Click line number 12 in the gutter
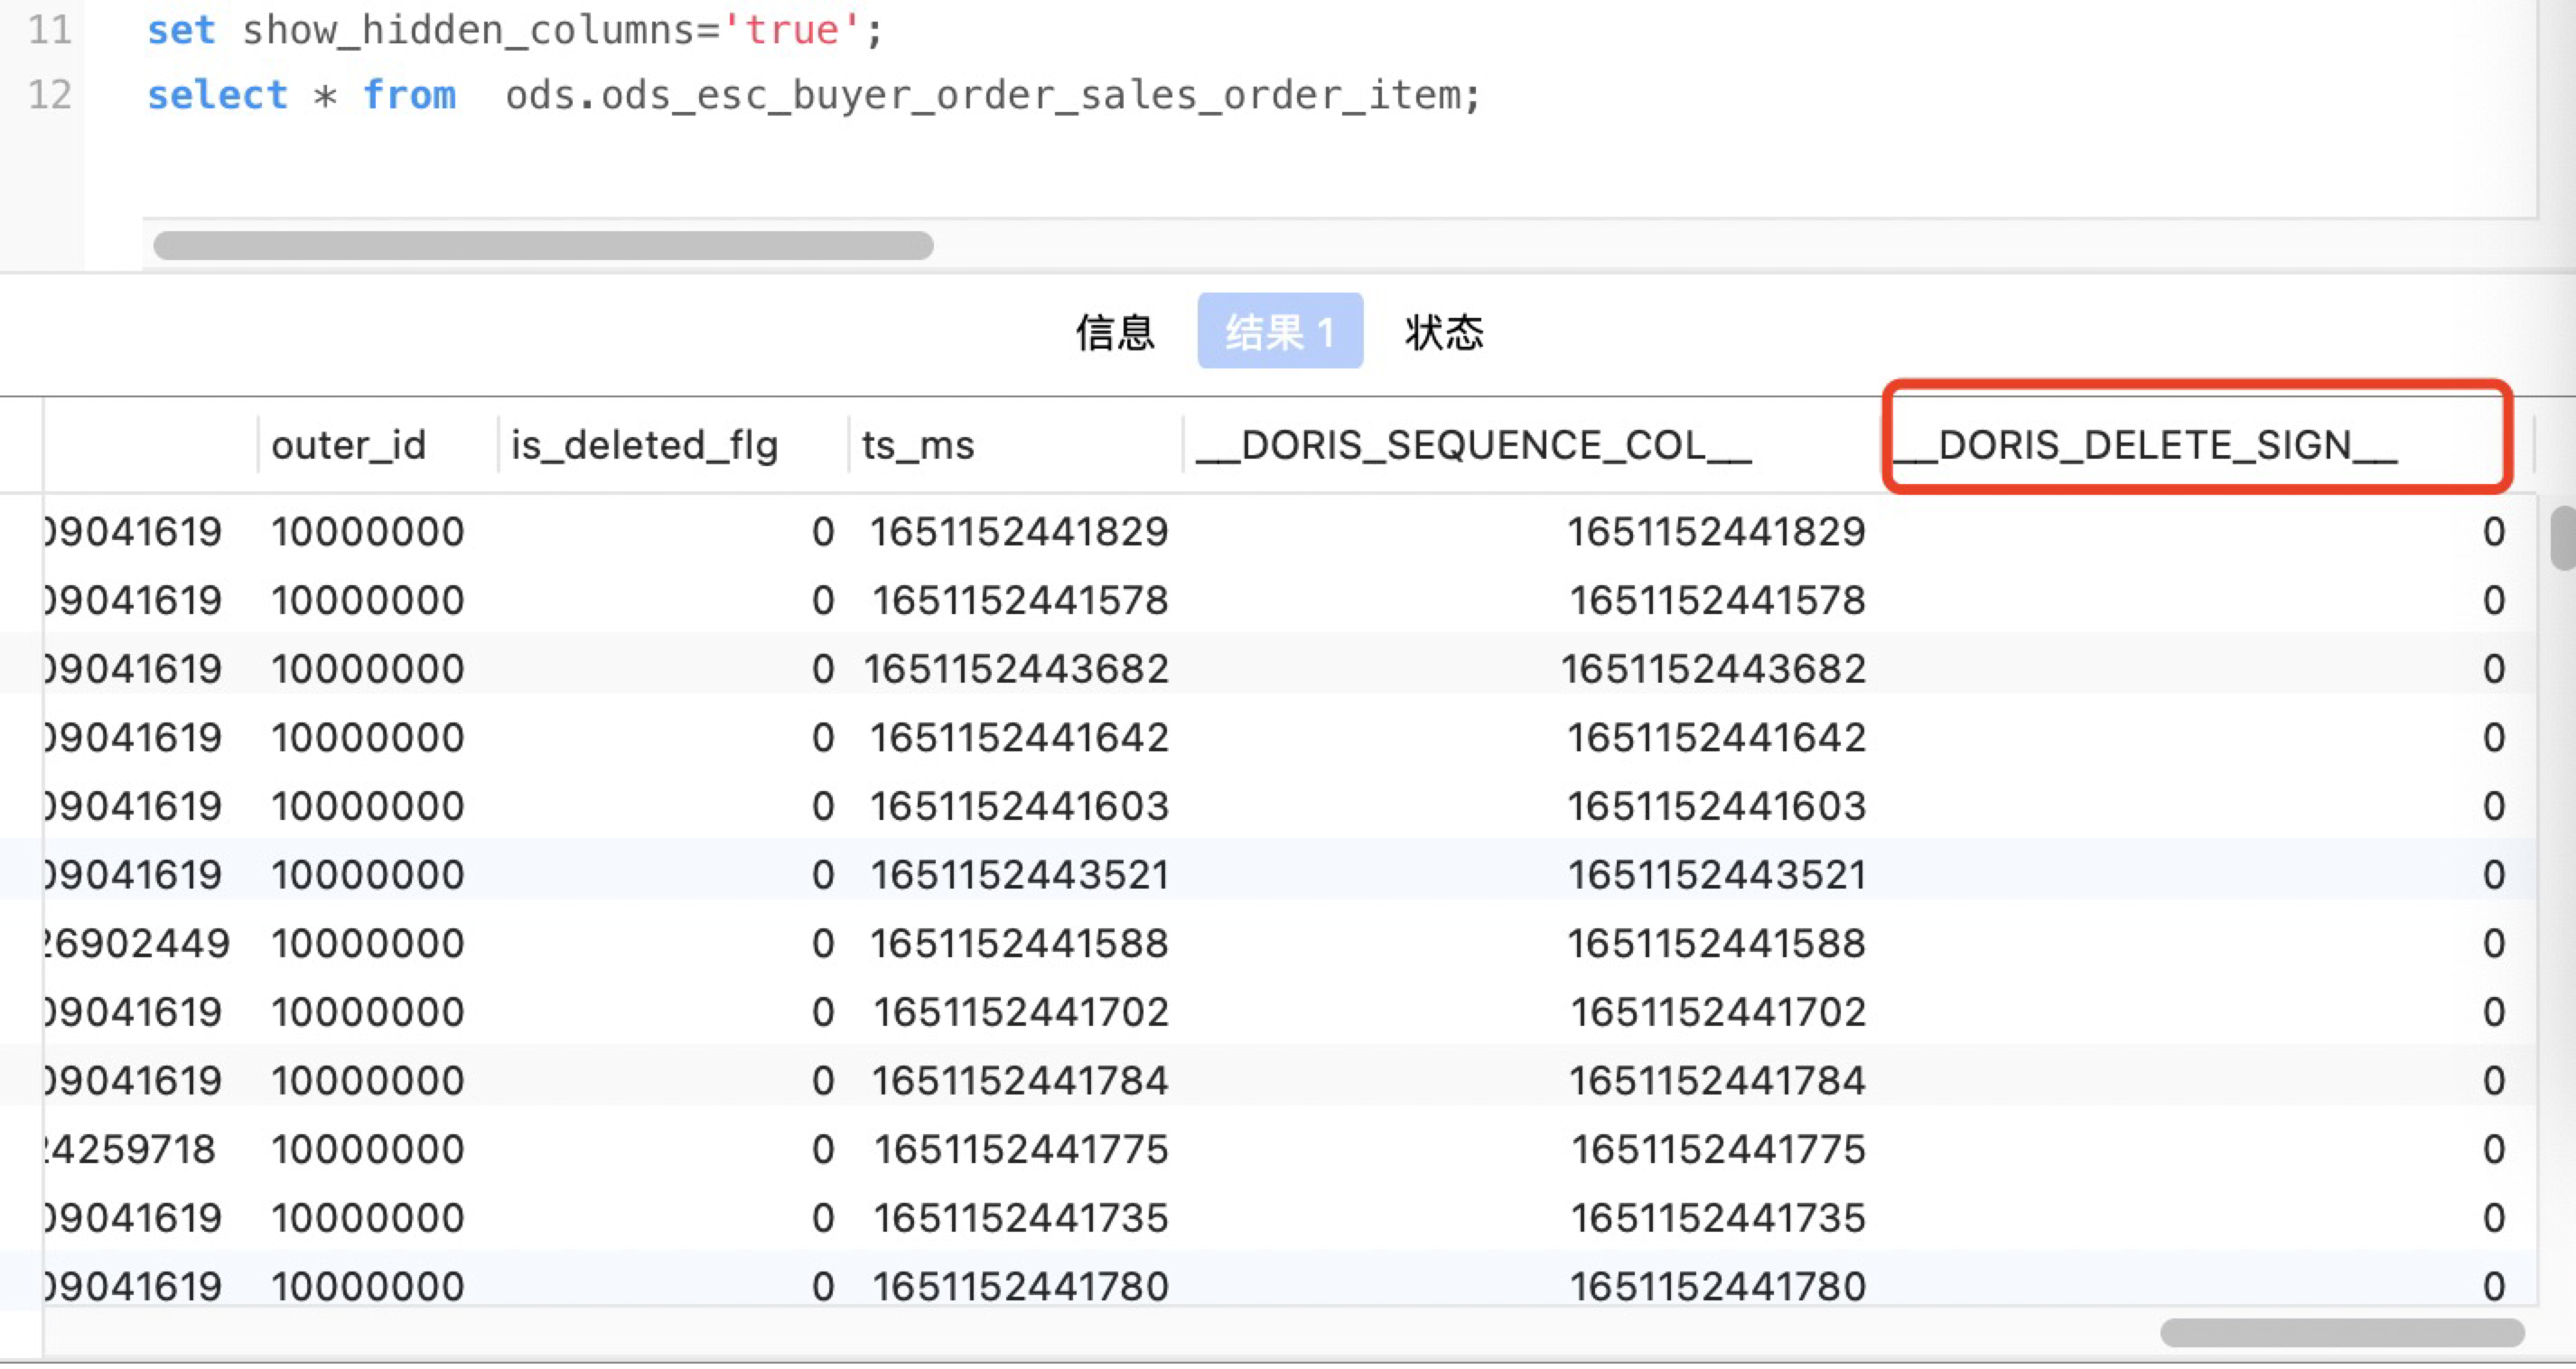 click(x=49, y=95)
